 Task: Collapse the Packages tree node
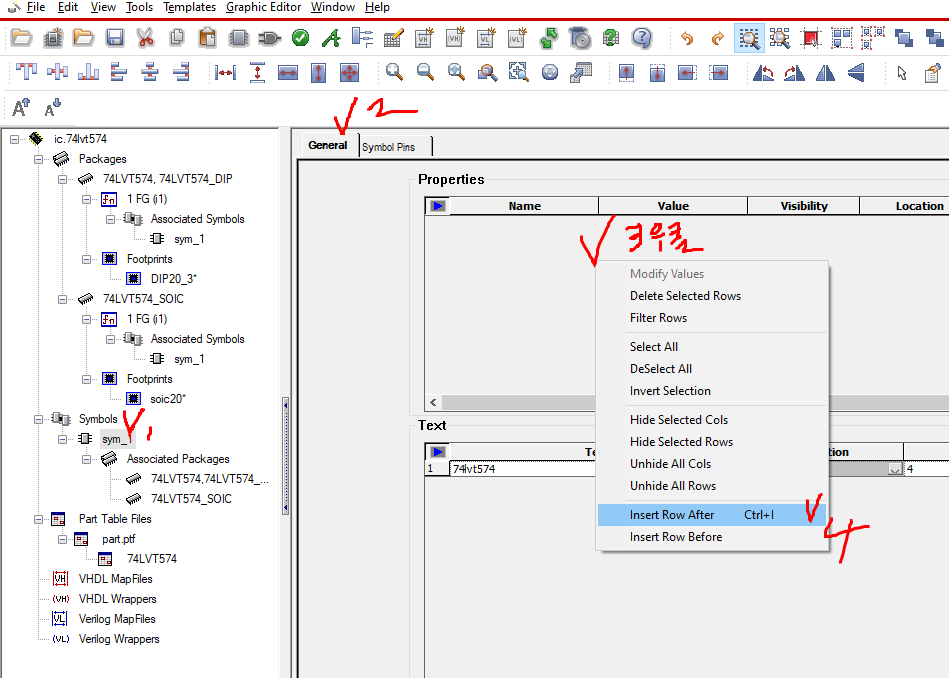[39, 159]
